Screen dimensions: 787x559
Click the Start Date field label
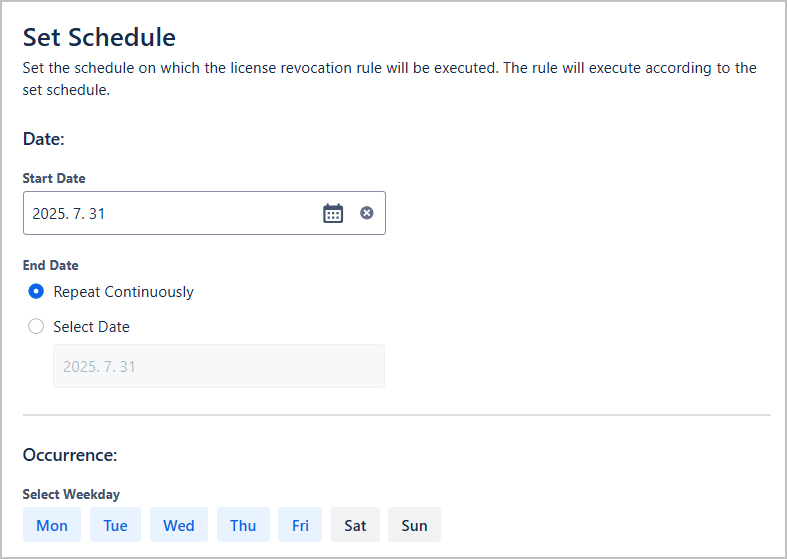pyautogui.click(x=54, y=178)
